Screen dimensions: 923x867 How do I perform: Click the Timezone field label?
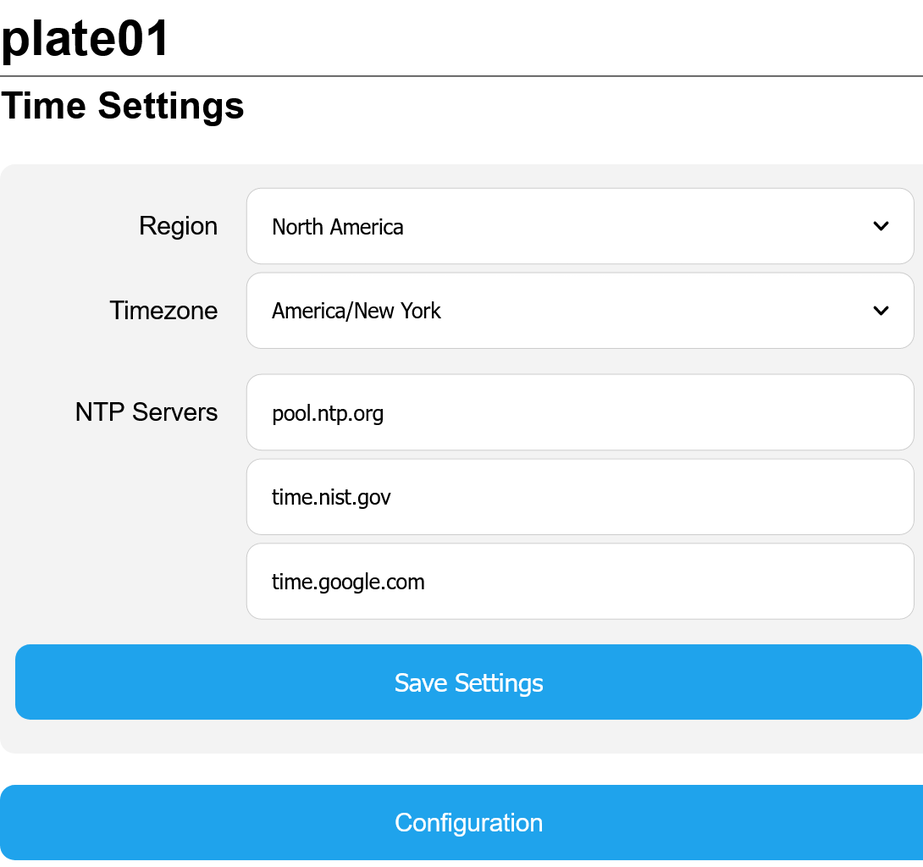click(x=164, y=311)
